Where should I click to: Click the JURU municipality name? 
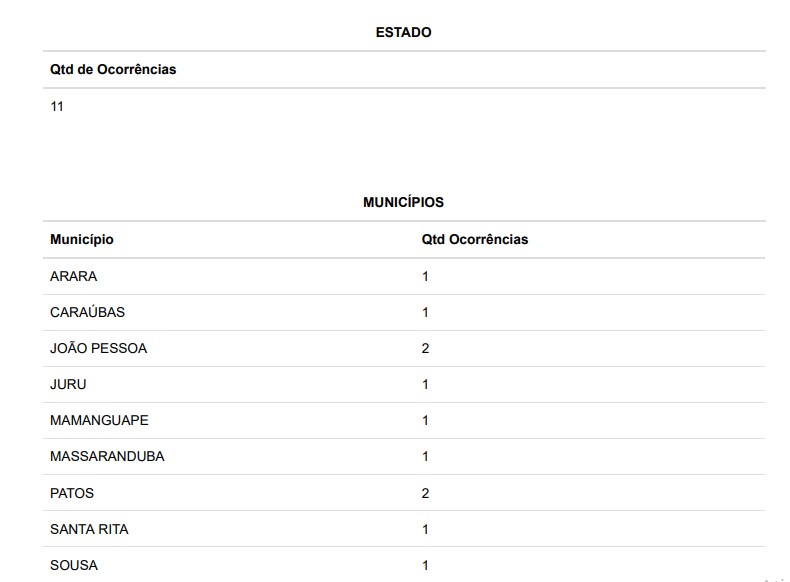pyautogui.click(x=68, y=384)
